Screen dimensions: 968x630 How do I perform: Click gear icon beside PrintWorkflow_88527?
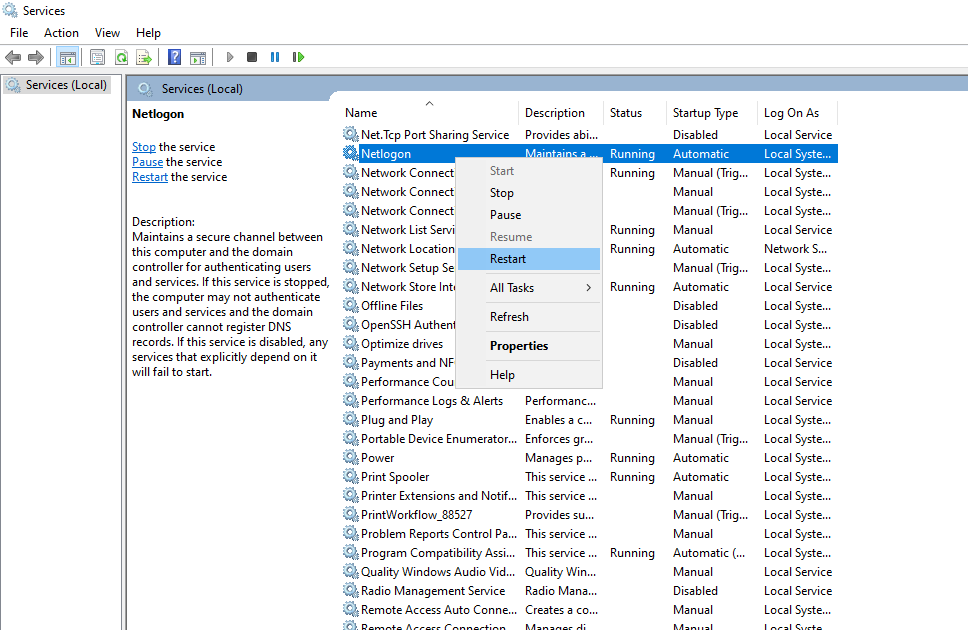pos(351,514)
